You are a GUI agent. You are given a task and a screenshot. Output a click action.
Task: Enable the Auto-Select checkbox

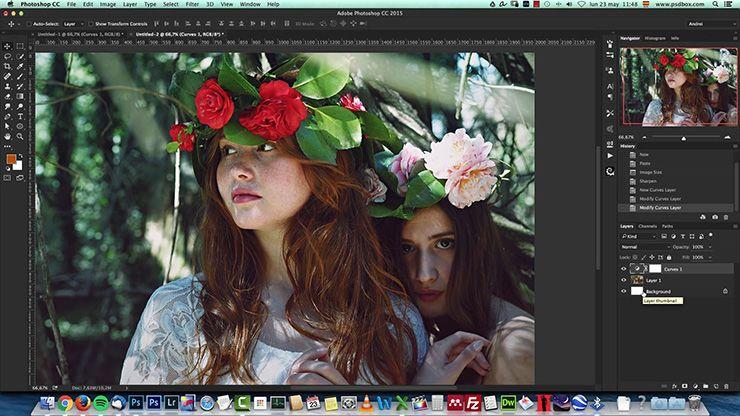(x=29, y=24)
